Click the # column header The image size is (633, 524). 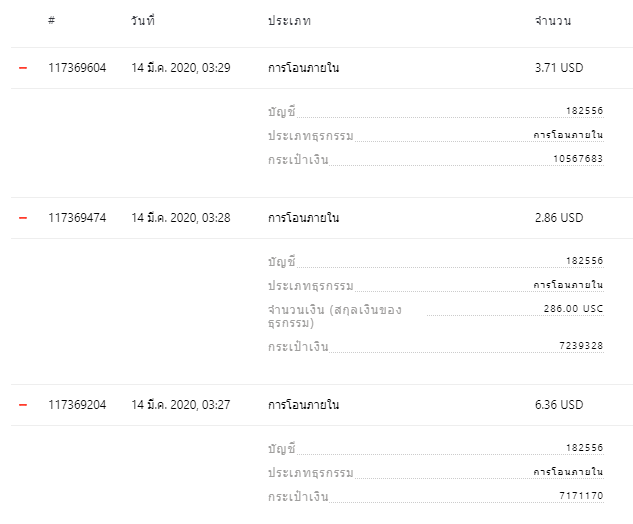click(51, 20)
